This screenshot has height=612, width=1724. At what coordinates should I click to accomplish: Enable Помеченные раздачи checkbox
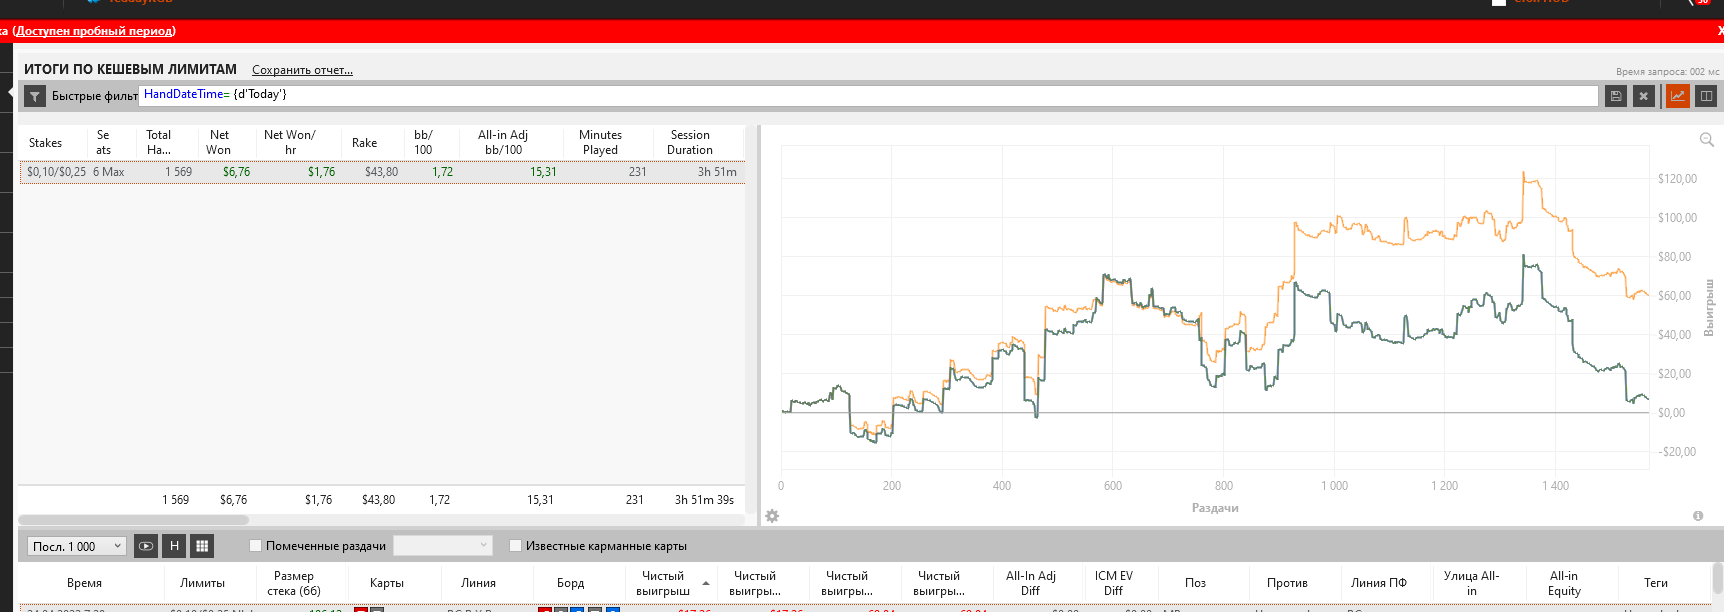pyautogui.click(x=255, y=545)
